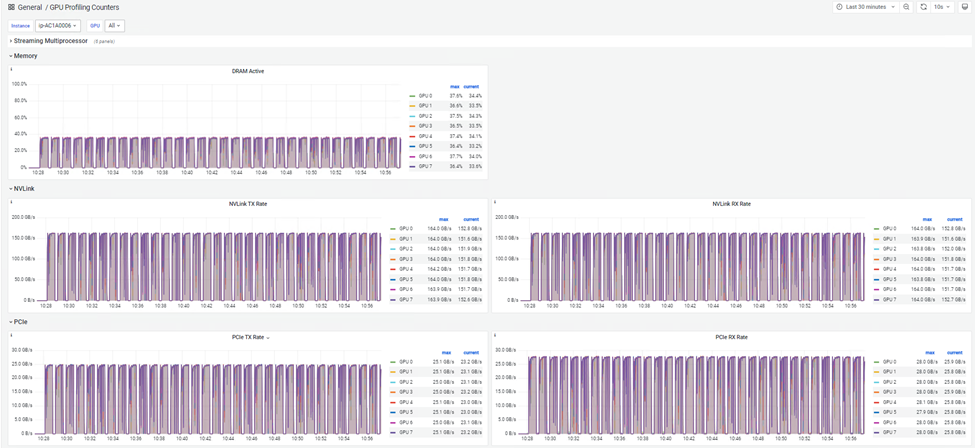Go to the General folder breadcrumb
The height and width of the screenshot is (448, 975).
pos(30,7)
